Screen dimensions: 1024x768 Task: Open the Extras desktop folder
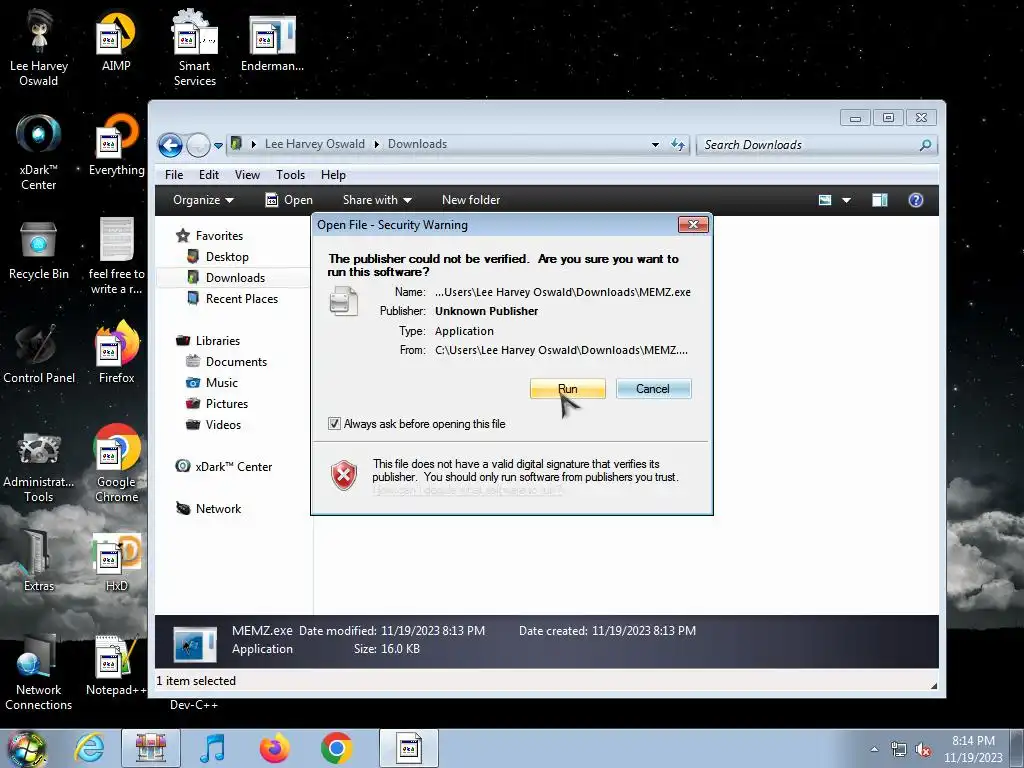(39, 560)
